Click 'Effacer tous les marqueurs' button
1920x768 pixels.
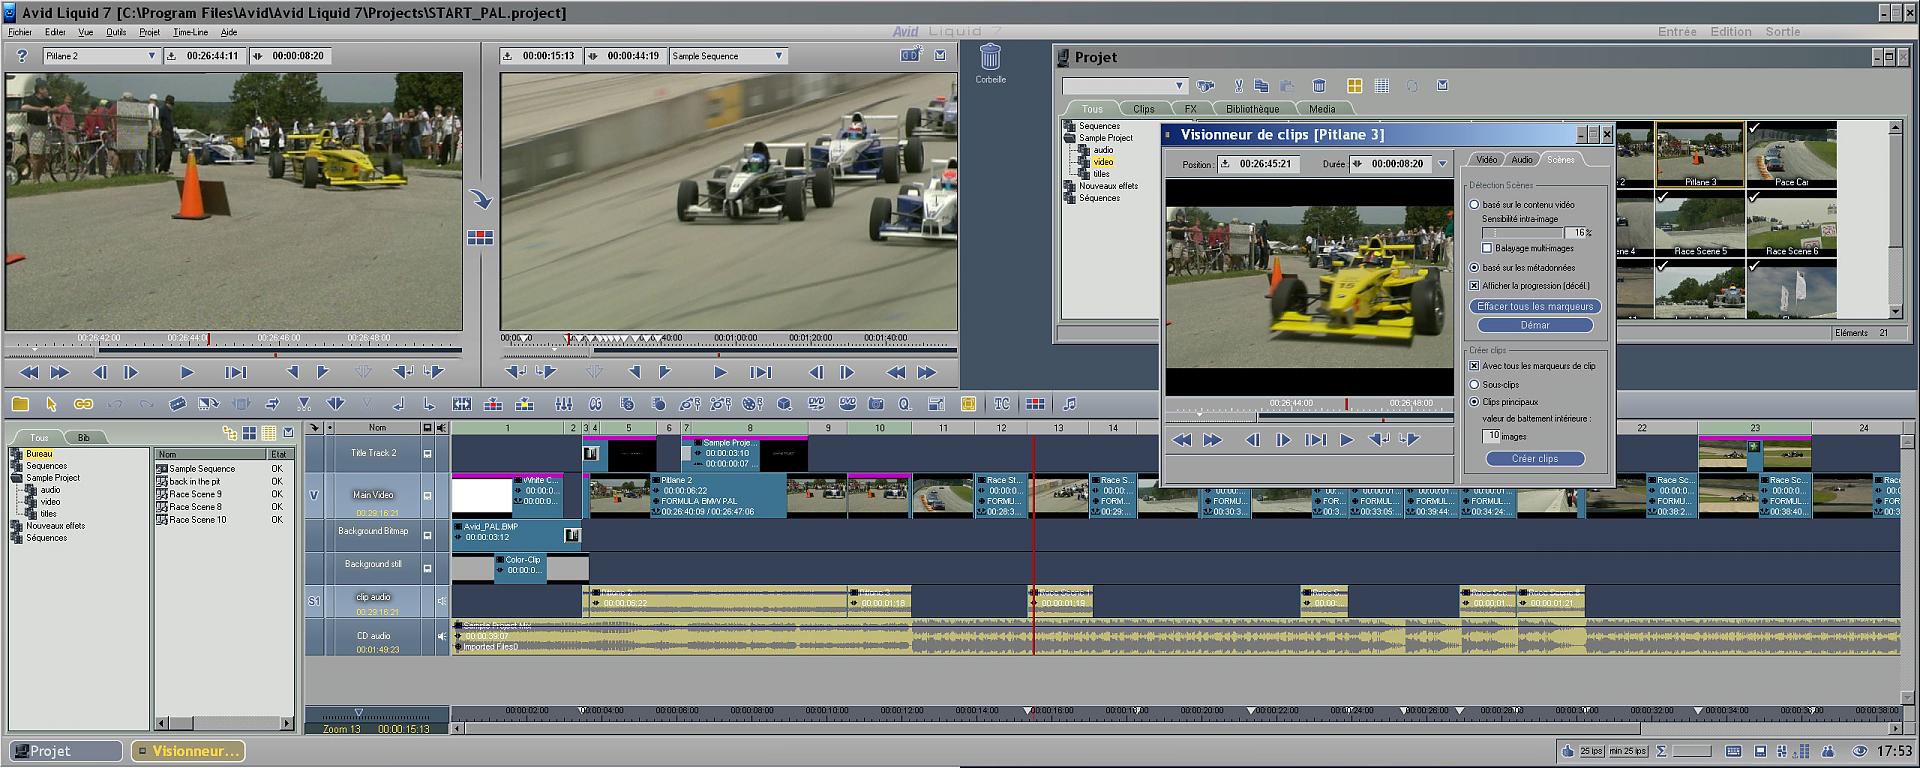pyautogui.click(x=1535, y=306)
